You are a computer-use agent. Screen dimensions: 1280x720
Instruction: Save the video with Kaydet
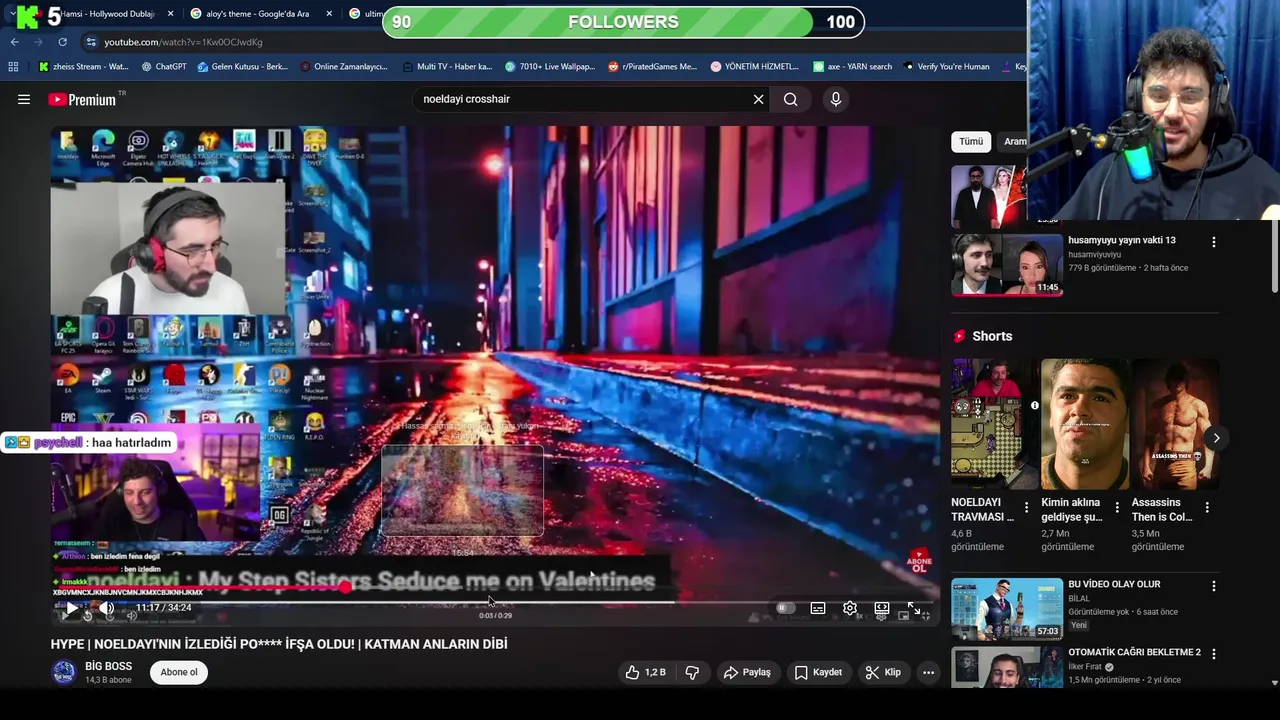click(818, 672)
